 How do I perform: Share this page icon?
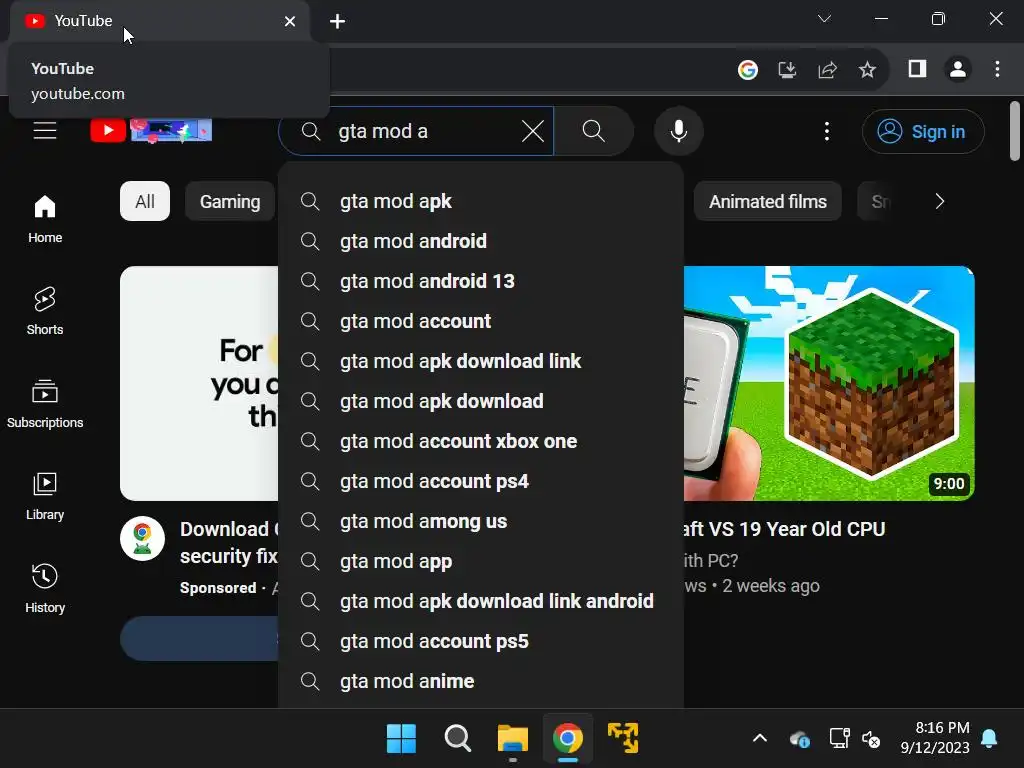(827, 69)
